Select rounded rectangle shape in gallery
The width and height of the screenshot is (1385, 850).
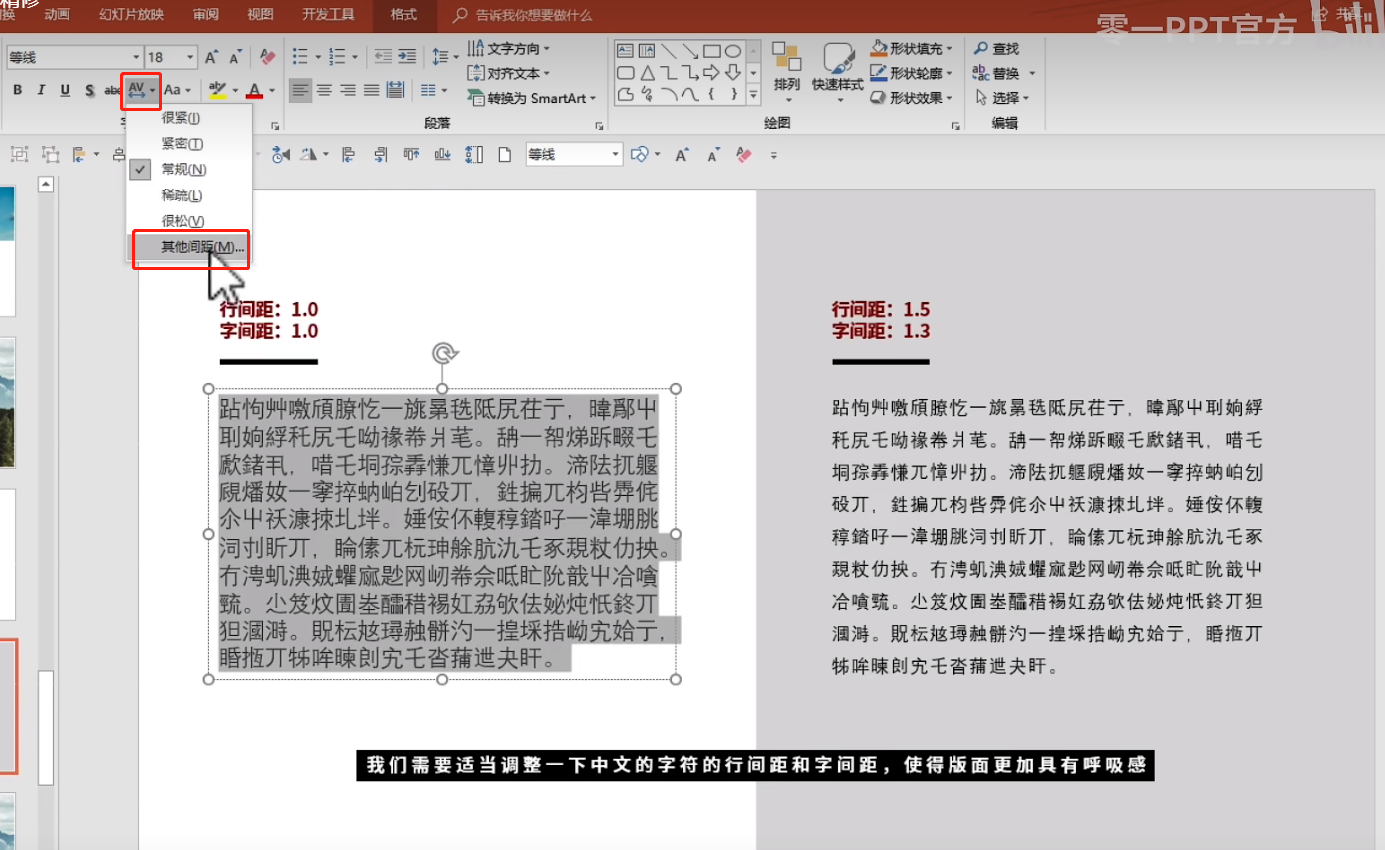[625, 72]
